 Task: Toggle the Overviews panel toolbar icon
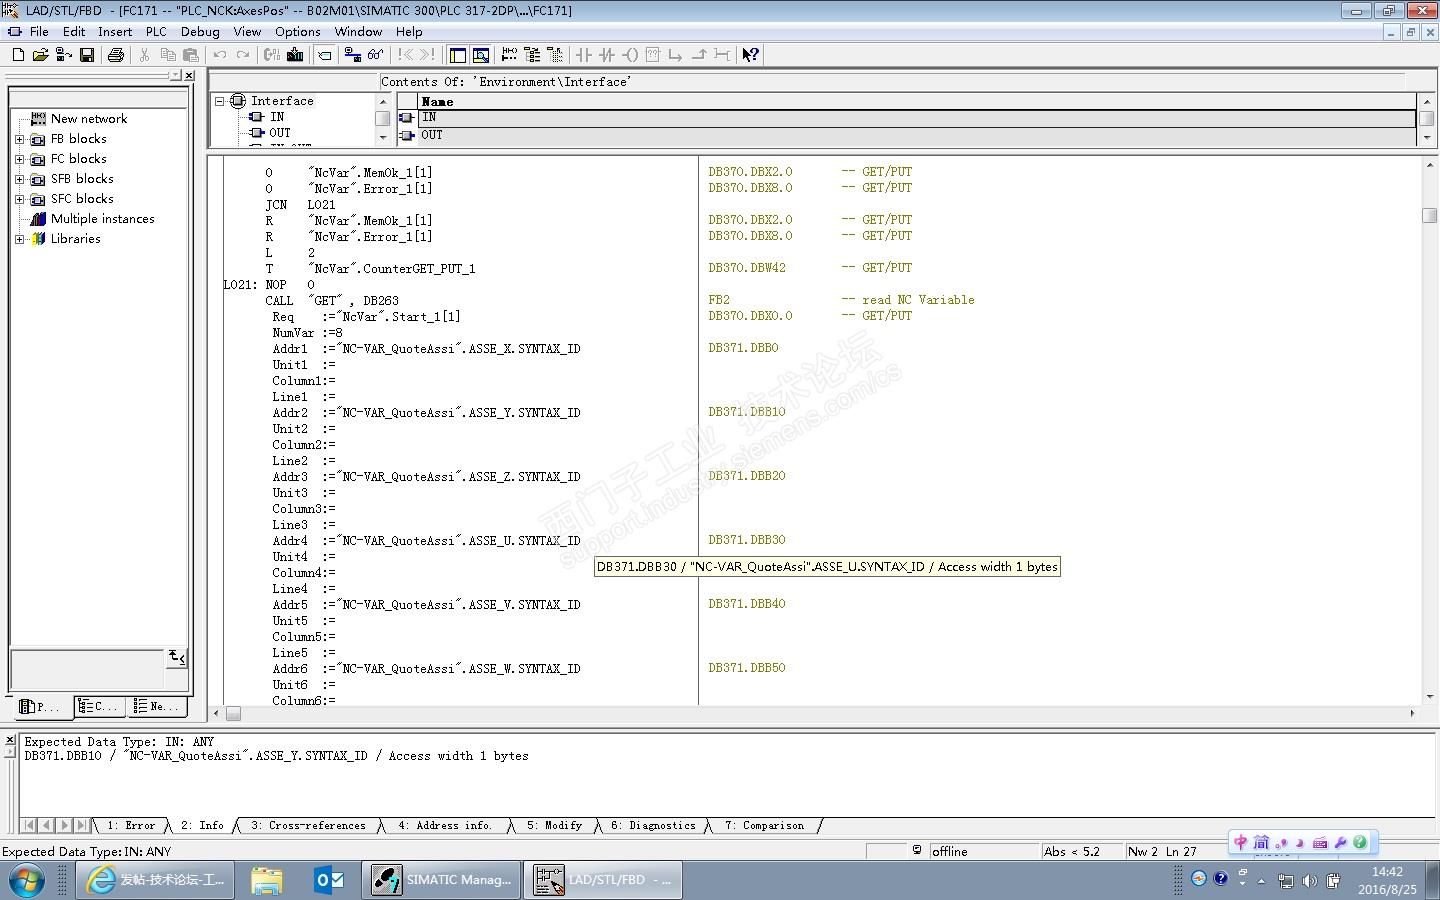click(x=458, y=55)
